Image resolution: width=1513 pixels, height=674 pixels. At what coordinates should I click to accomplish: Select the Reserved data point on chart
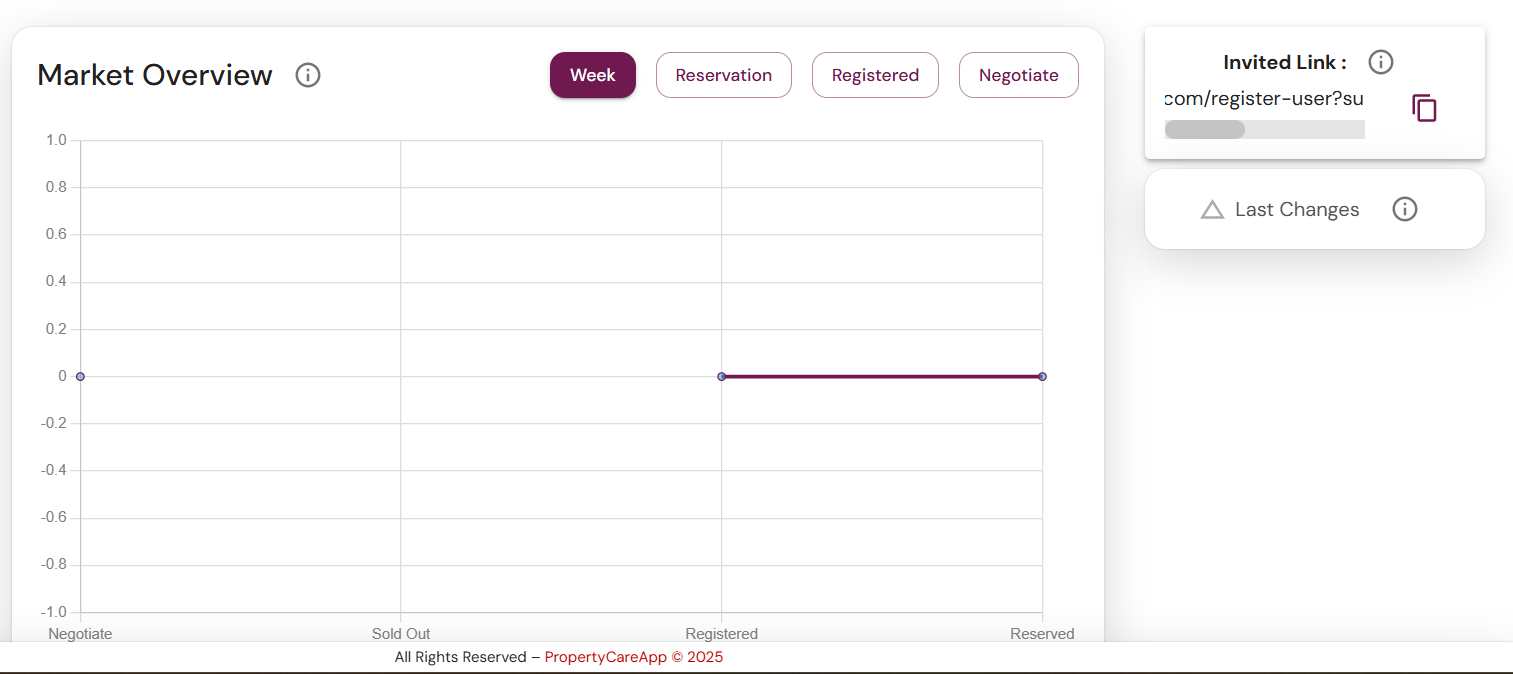tap(1042, 377)
